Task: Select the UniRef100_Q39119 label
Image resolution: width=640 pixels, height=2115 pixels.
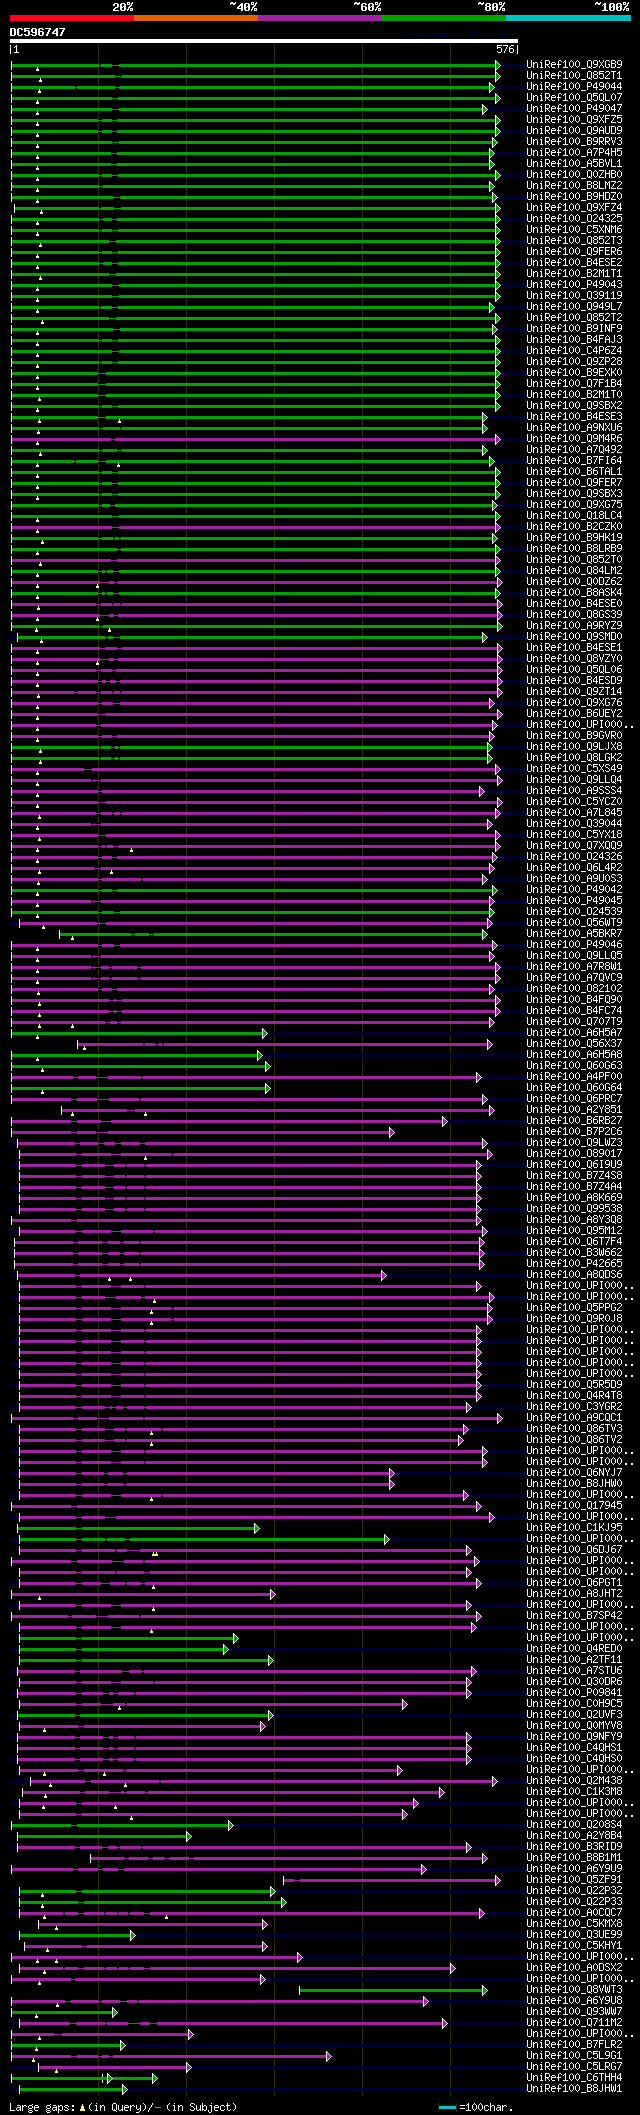Action: (574, 296)
